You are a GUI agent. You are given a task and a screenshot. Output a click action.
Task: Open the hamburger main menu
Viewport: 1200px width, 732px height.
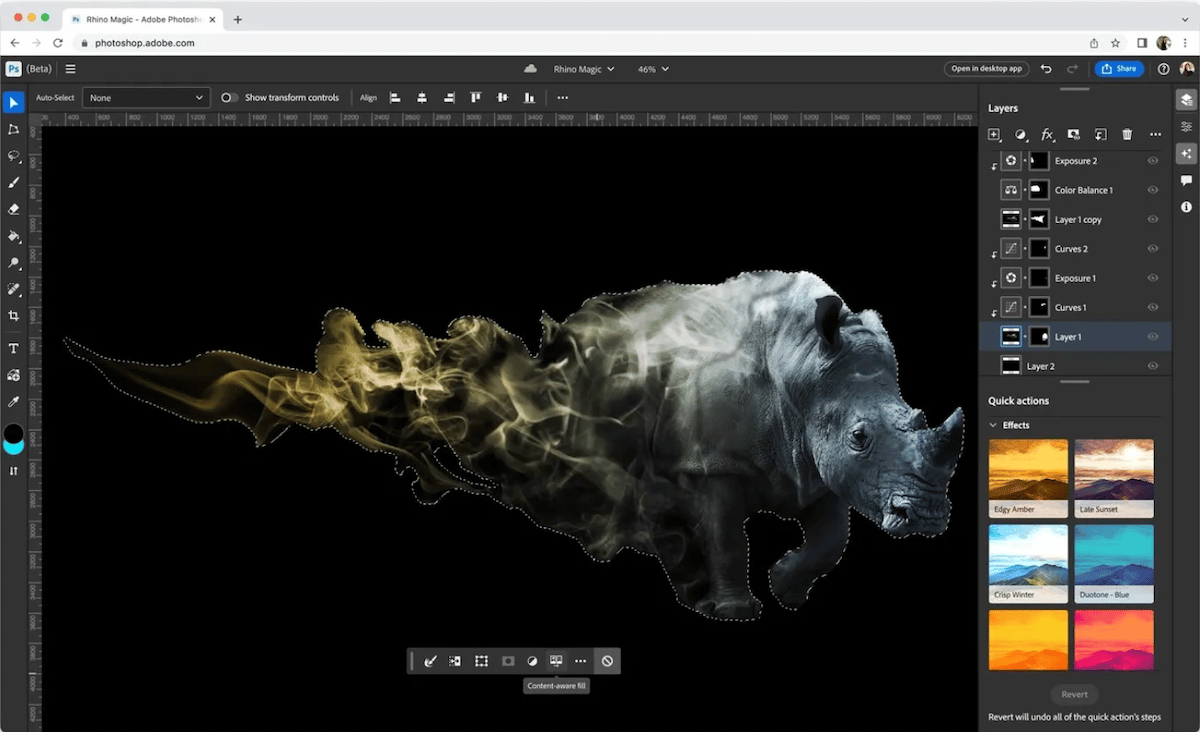click(x=70, y=69)
